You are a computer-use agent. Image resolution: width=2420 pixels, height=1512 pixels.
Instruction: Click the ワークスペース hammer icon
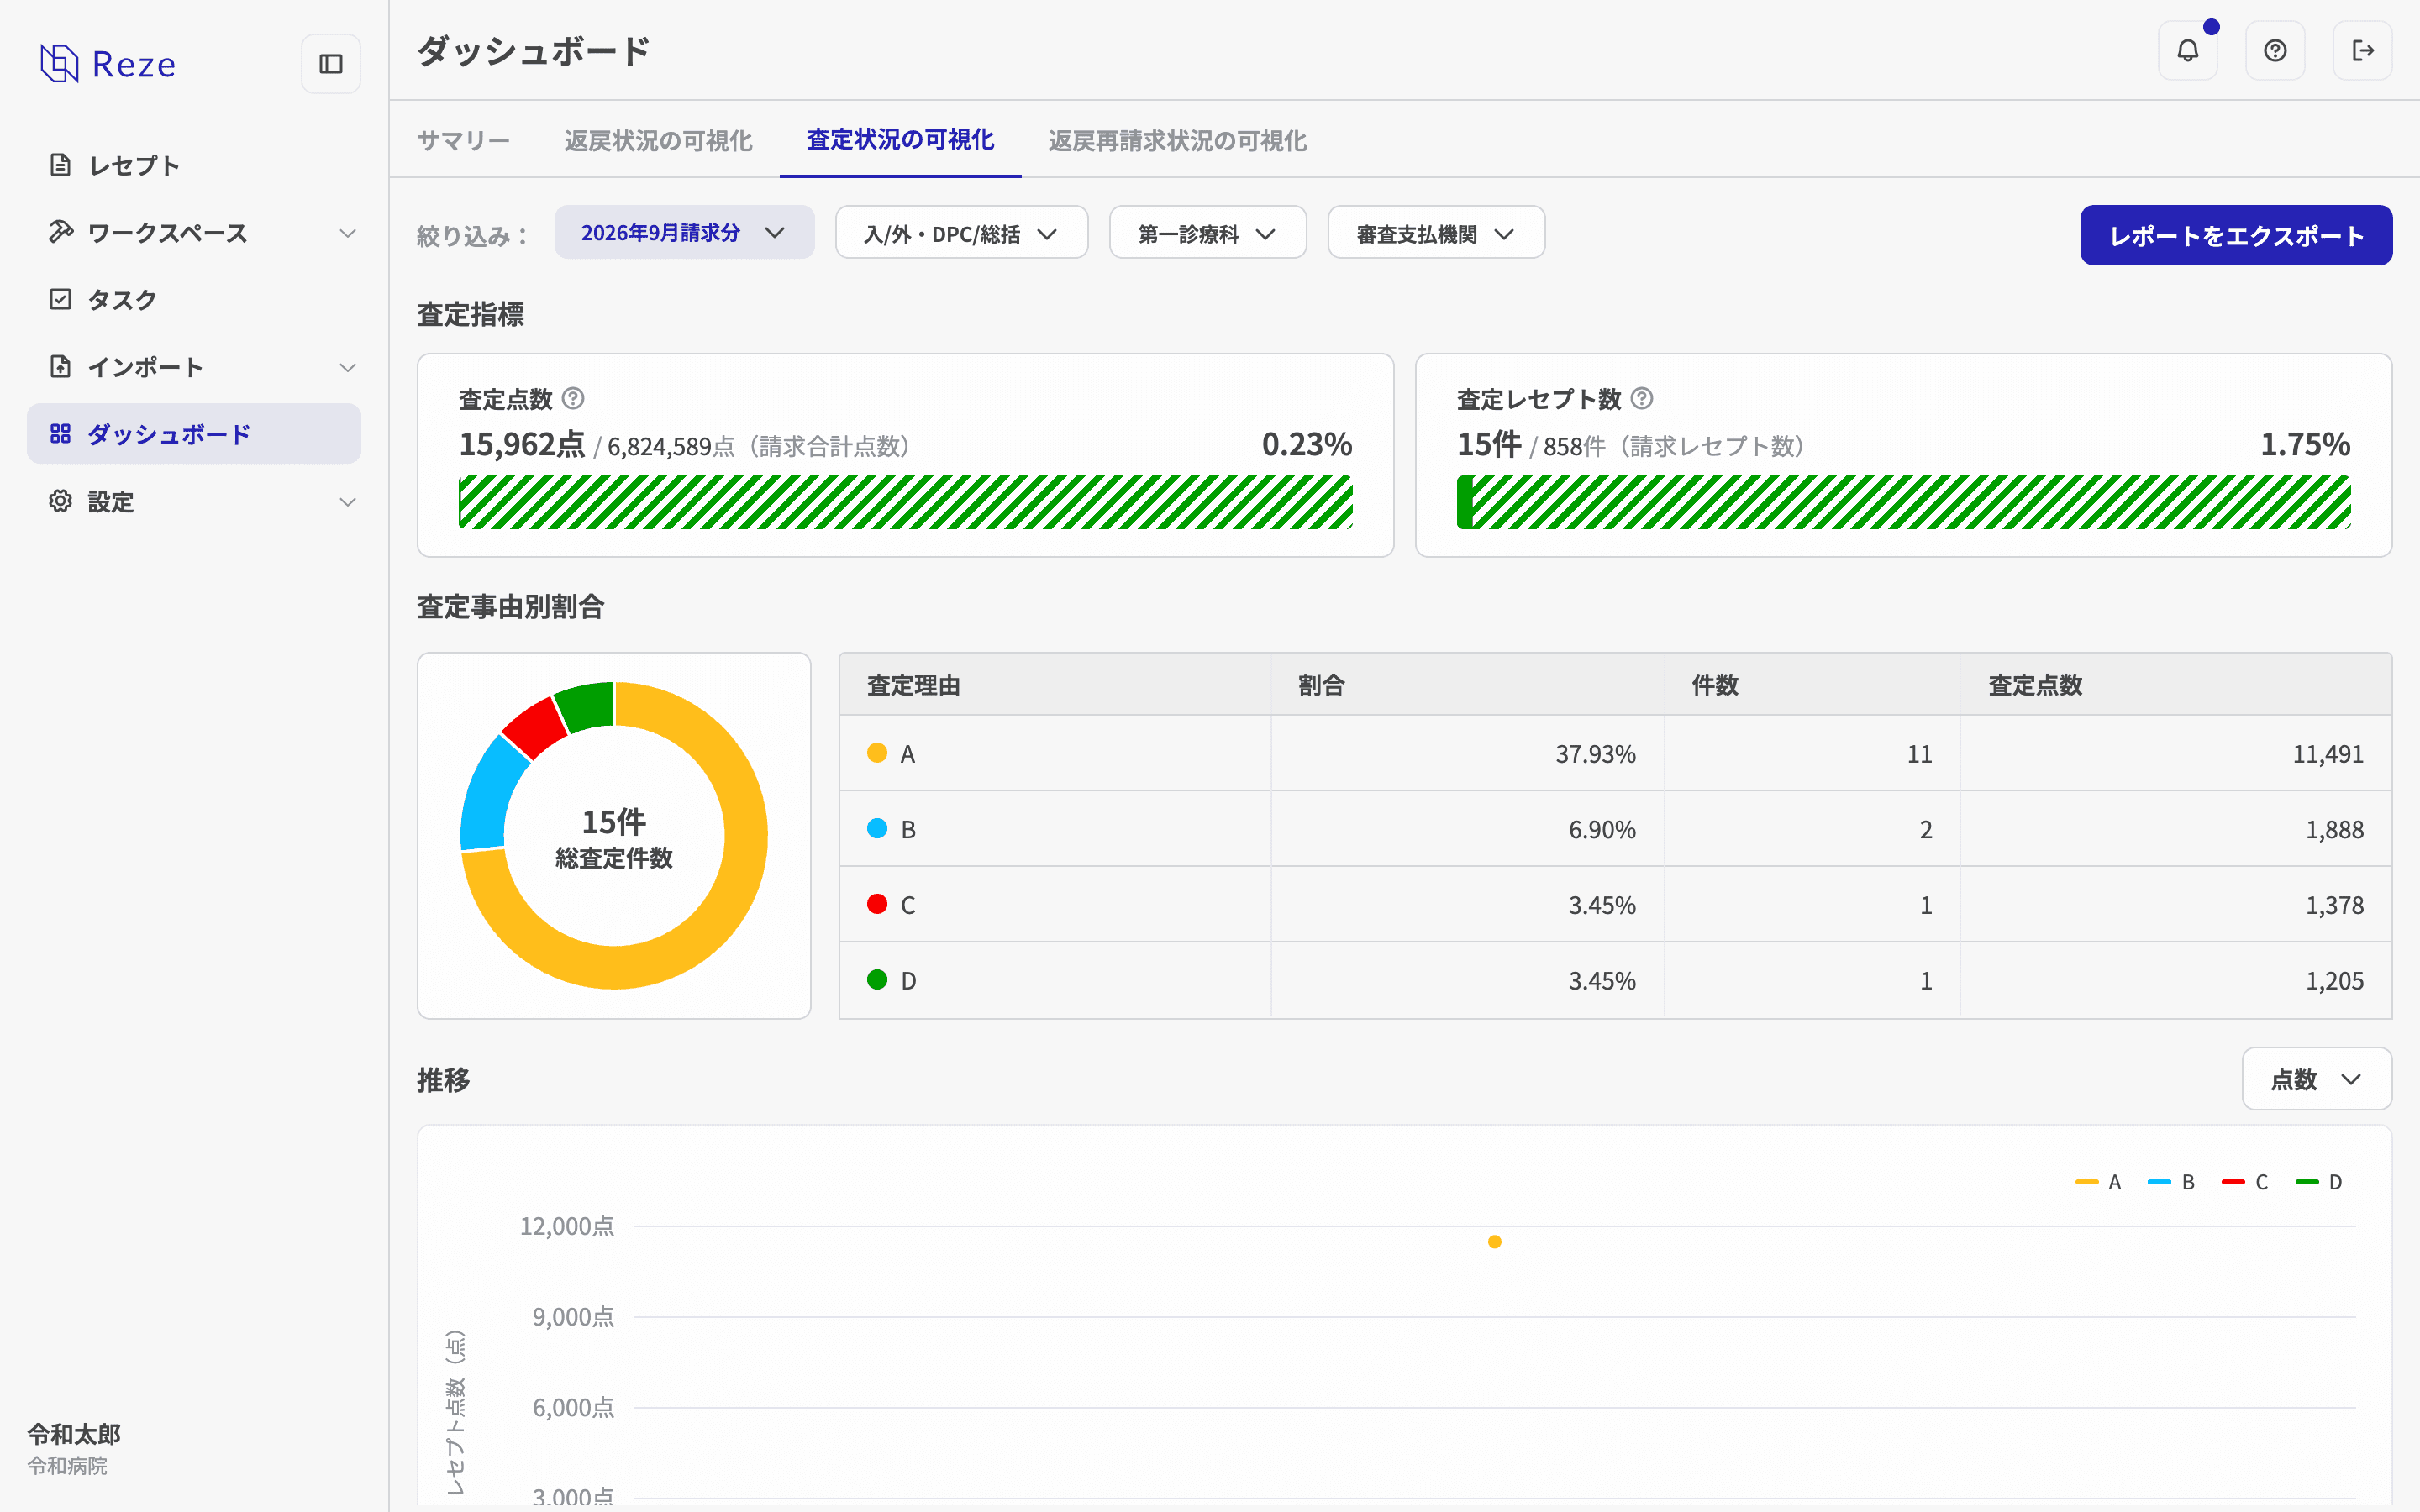[60, 232]
